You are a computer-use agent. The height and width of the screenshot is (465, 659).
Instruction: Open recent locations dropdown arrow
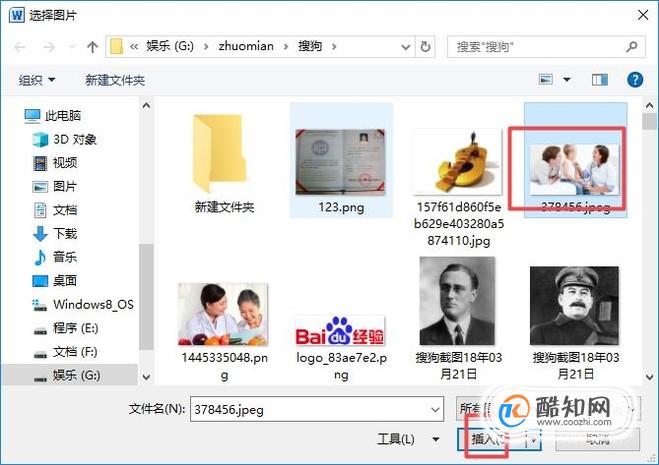tap(72, 46)
